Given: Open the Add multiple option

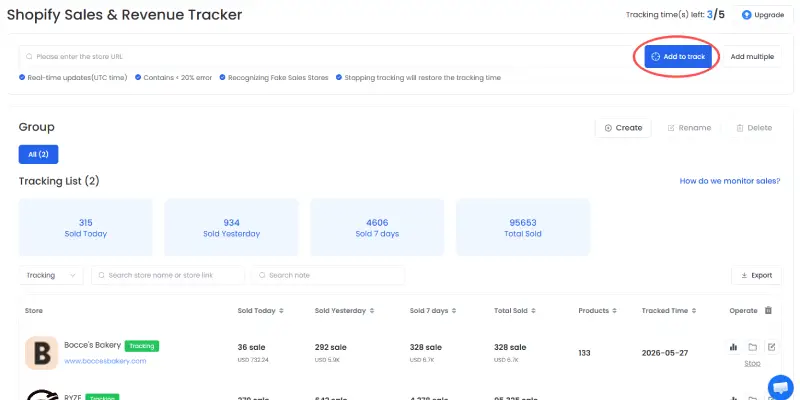Looking at the screenshot, I should pyautogui.click(x=752, y=57).
